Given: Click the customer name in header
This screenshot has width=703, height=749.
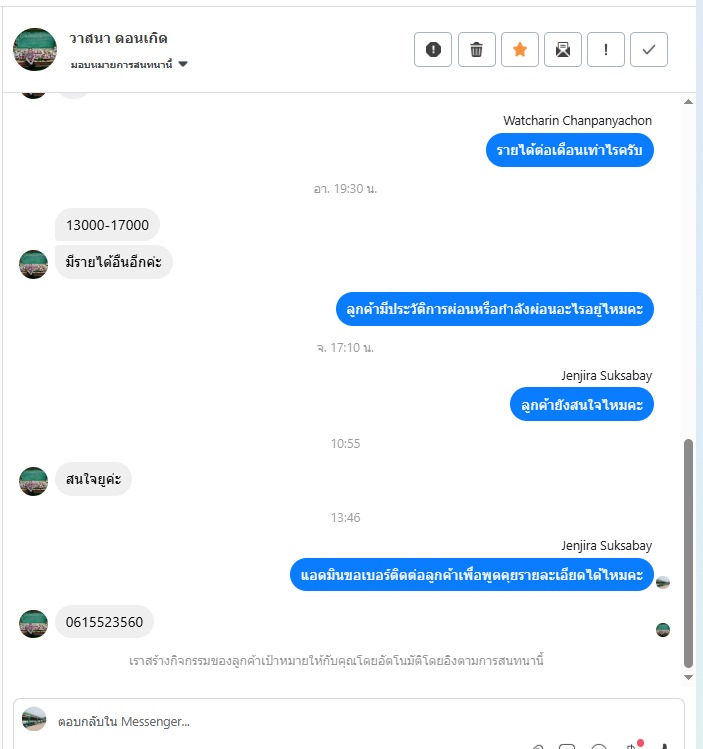Looking at the screenshot, I should [x=118, y=38].
